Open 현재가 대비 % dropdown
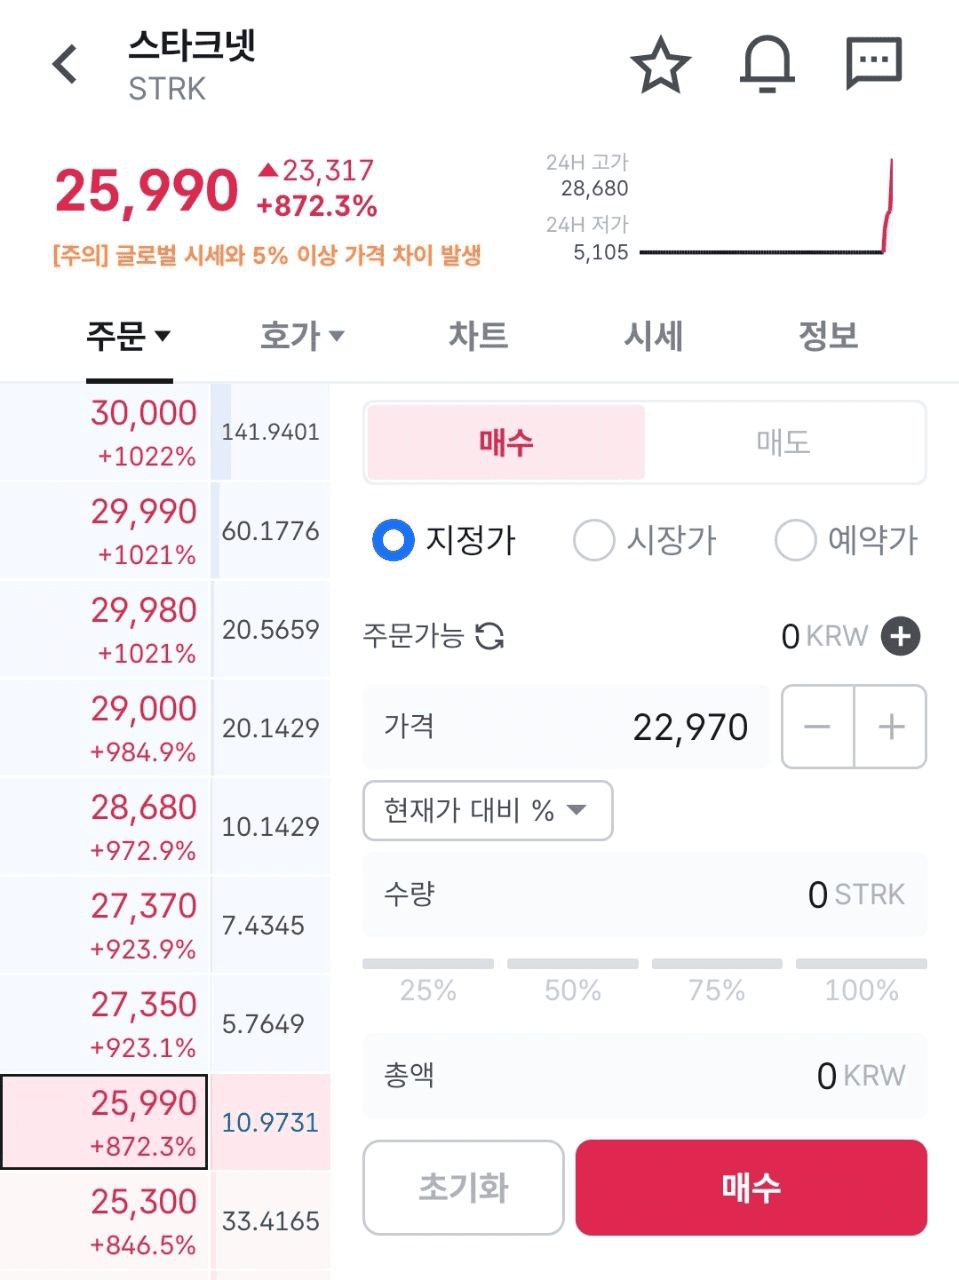Viewport: 959px width, 1280px height. [x=487, y=810]
